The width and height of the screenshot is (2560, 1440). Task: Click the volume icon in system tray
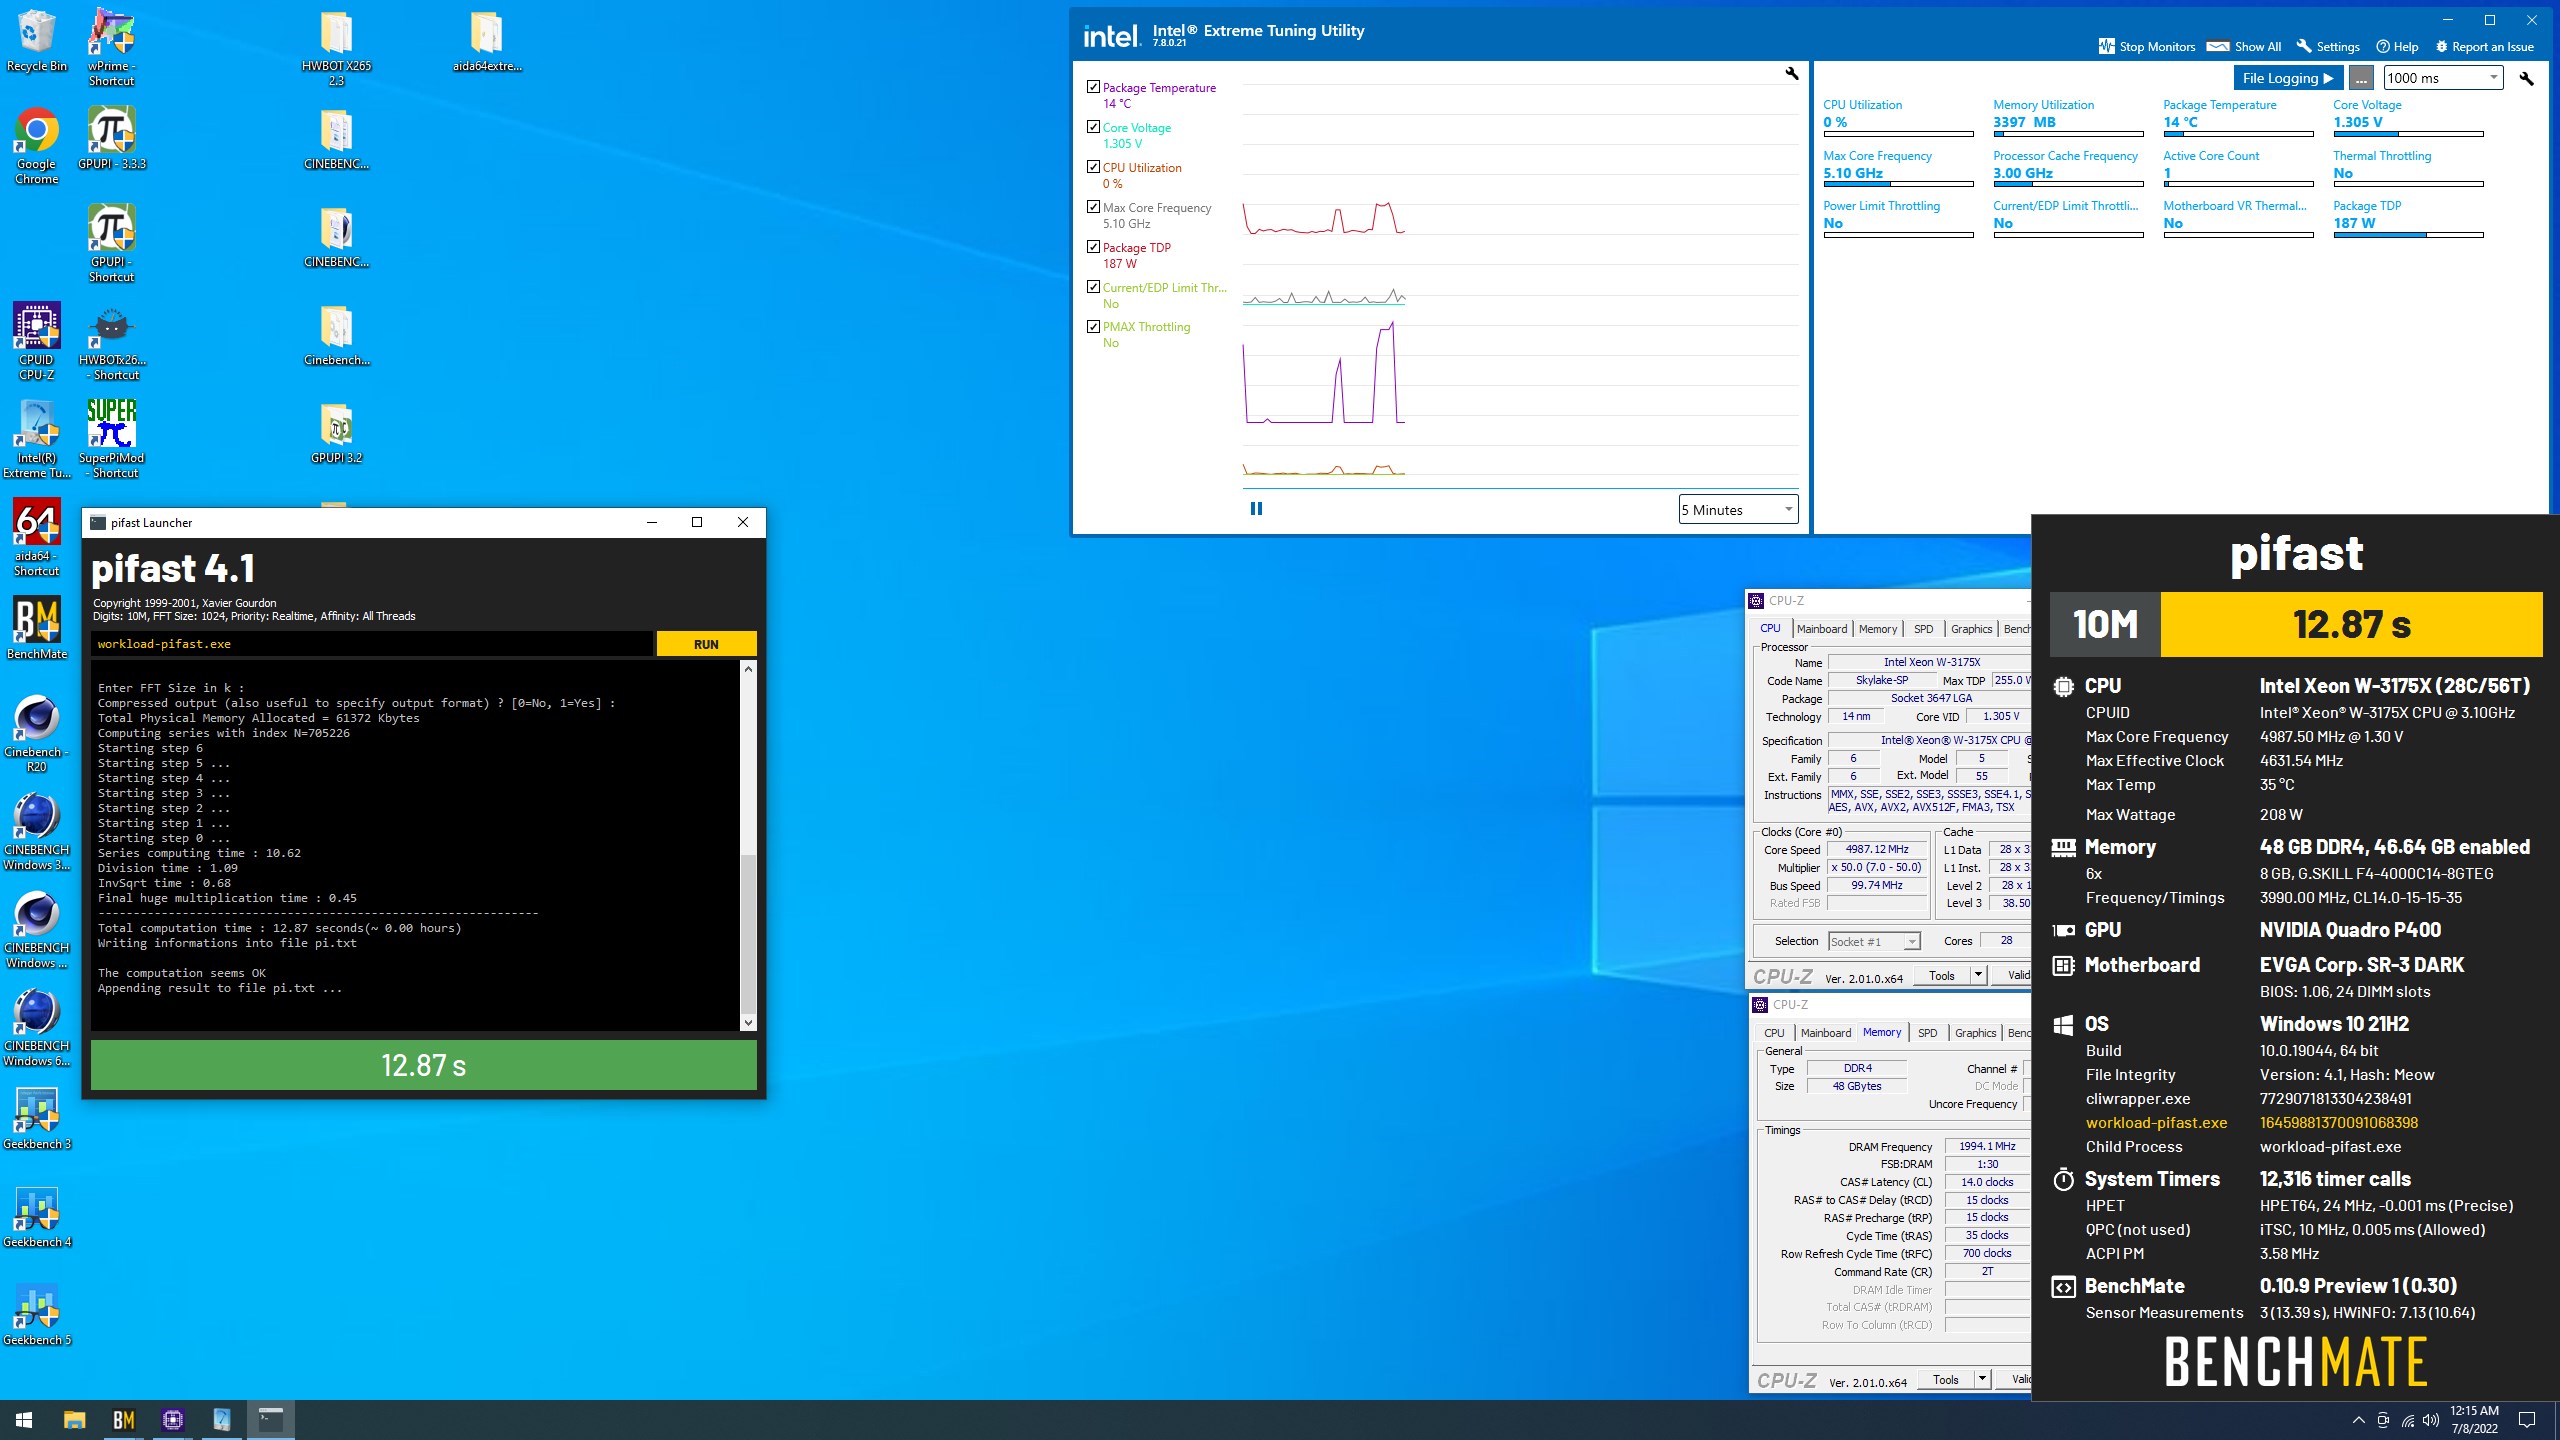tap(2430, 1420)
